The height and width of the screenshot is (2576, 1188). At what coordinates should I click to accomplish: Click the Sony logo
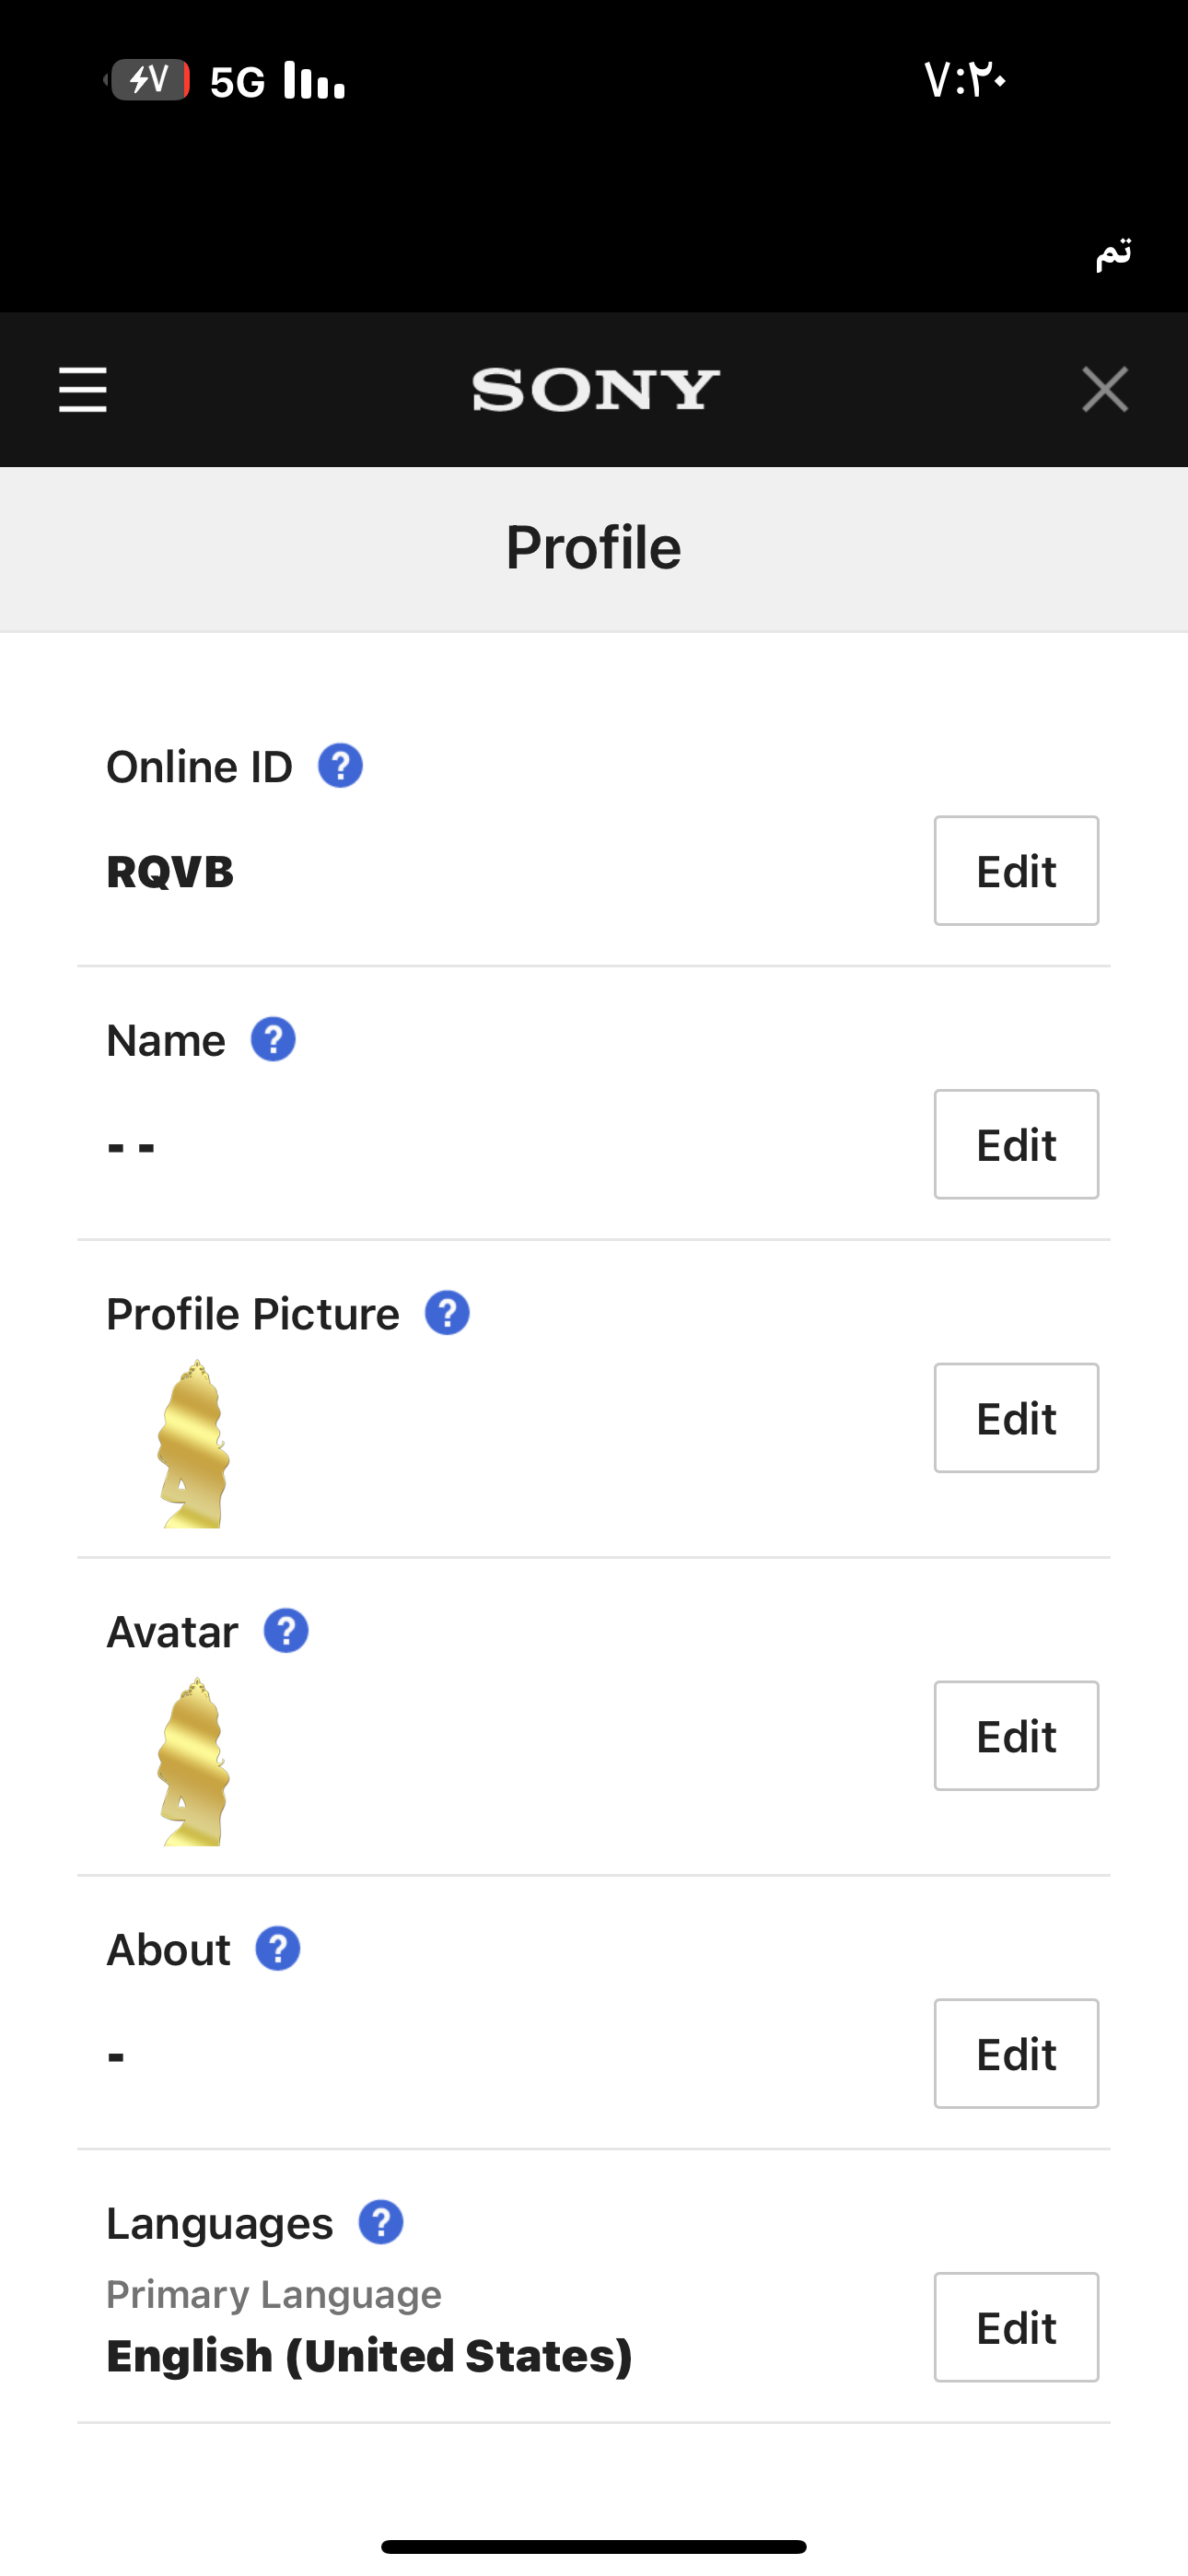tap(595, 390)
